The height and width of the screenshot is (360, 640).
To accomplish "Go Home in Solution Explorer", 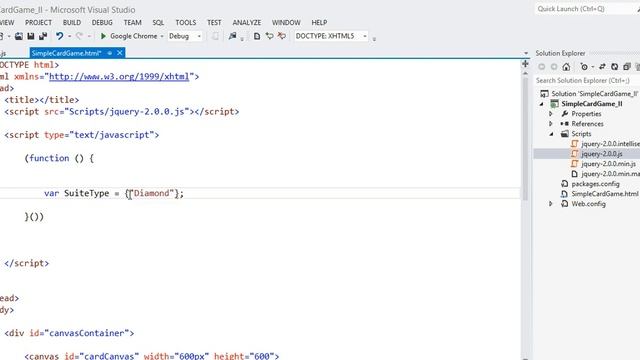I will pos(566,67).
